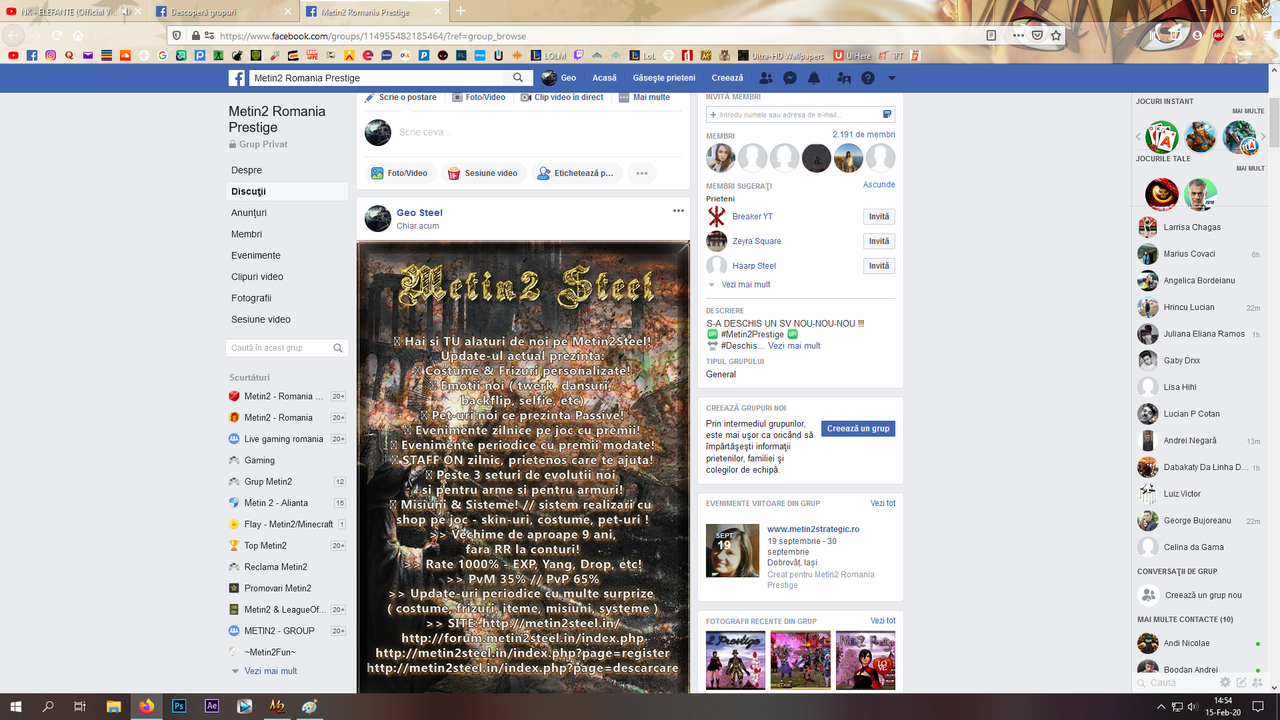The image size is (1280, 720).
Task: Click Ascunde to hide suggested members
Action: (x=879, y=185)
